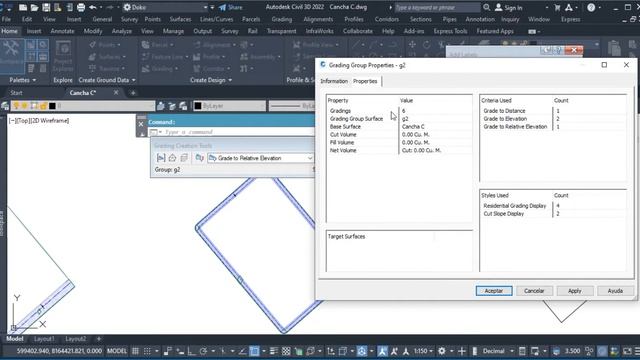Toggle drawing grid display in status bar
This screenshot has width=640, height=360.
[135, 351]
